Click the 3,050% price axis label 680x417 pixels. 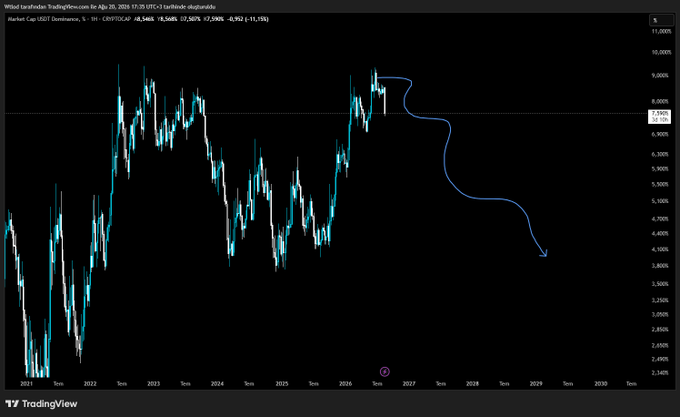(660, 315)
